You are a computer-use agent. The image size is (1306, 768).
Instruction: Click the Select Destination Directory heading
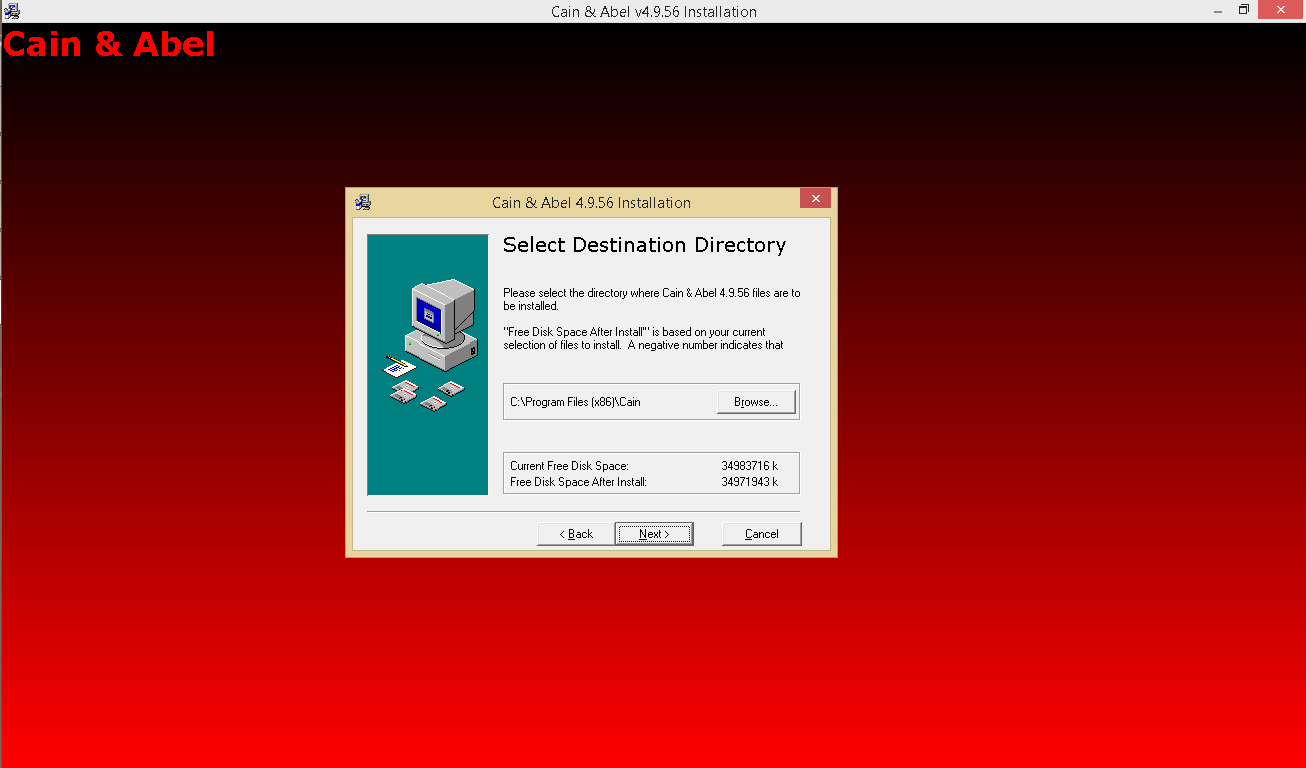click(644, 244)
